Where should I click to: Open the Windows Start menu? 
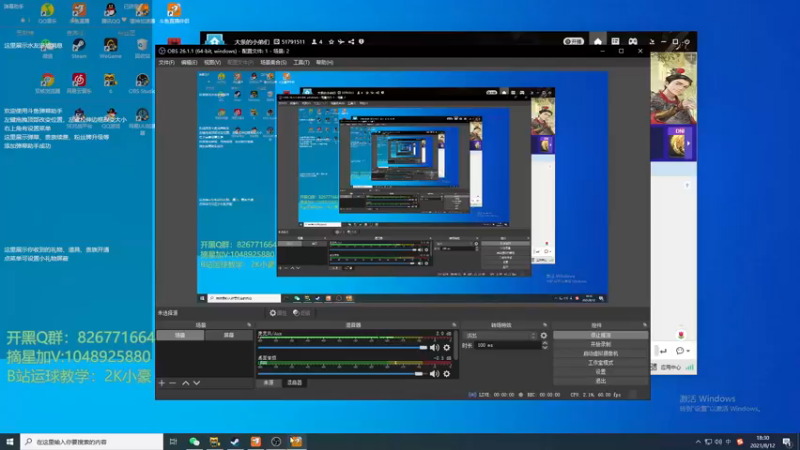[x=10, y=441]
